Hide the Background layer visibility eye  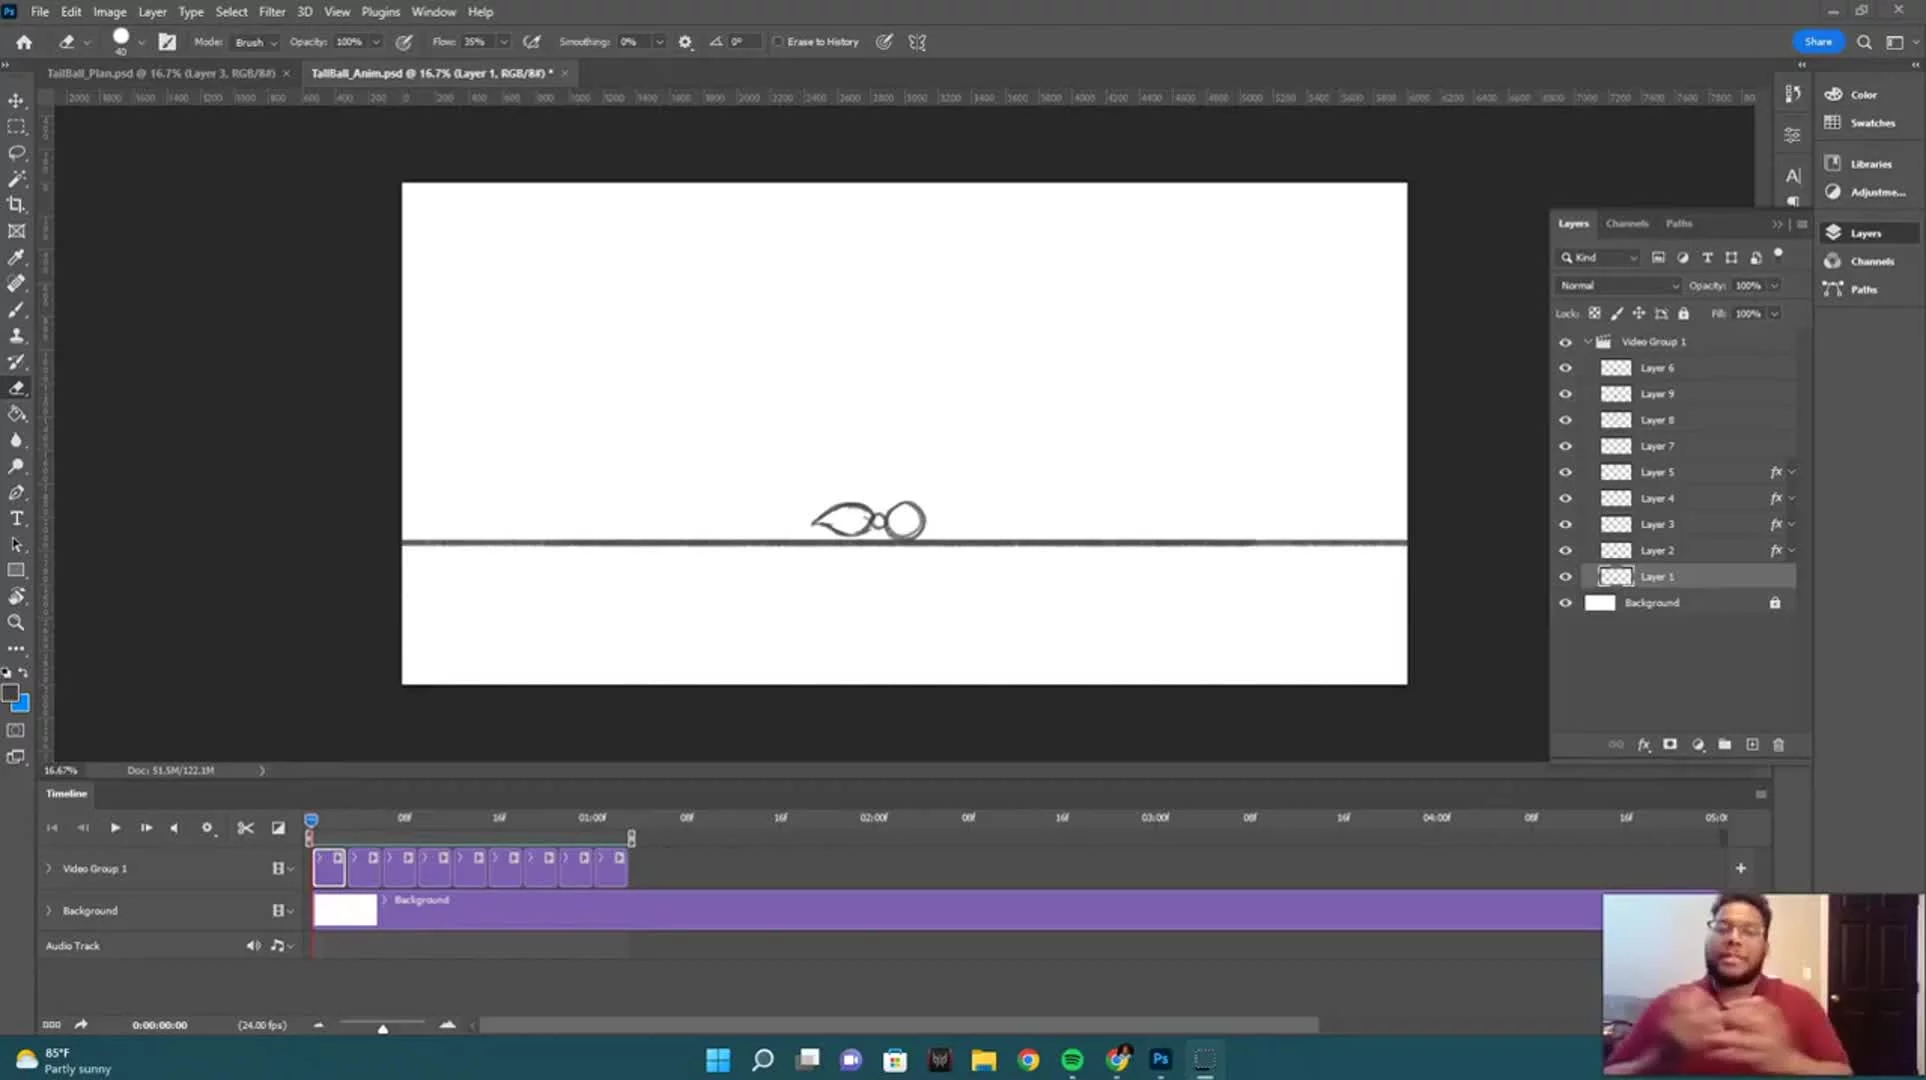tap(1565, 603)
